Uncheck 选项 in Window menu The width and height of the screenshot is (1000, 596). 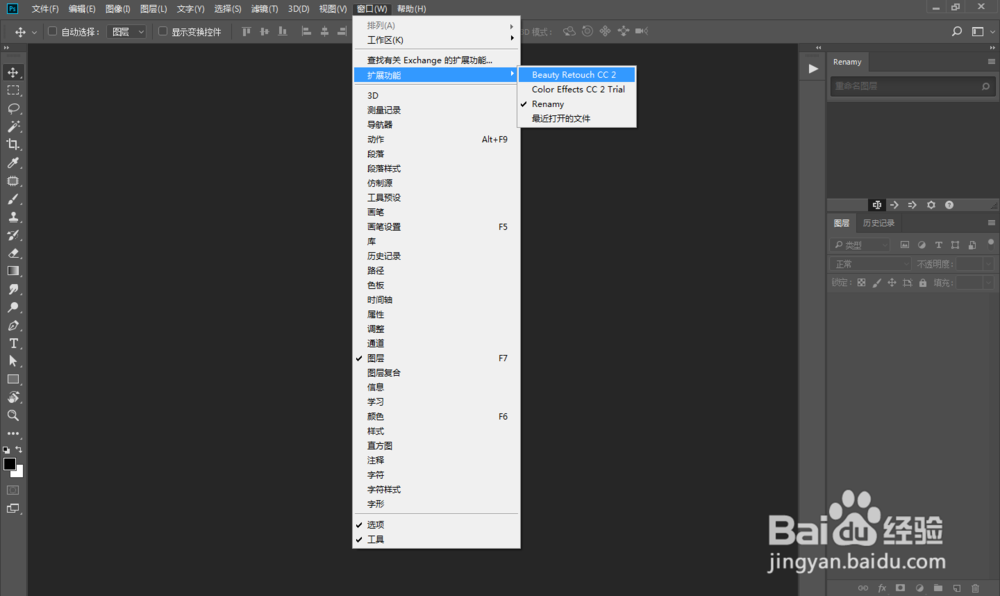pyautogui.click(x=436, y=525)
